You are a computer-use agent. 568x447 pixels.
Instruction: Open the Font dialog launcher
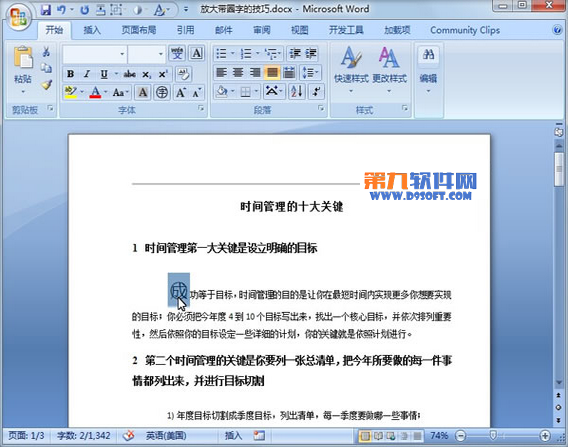click(201, 108)
